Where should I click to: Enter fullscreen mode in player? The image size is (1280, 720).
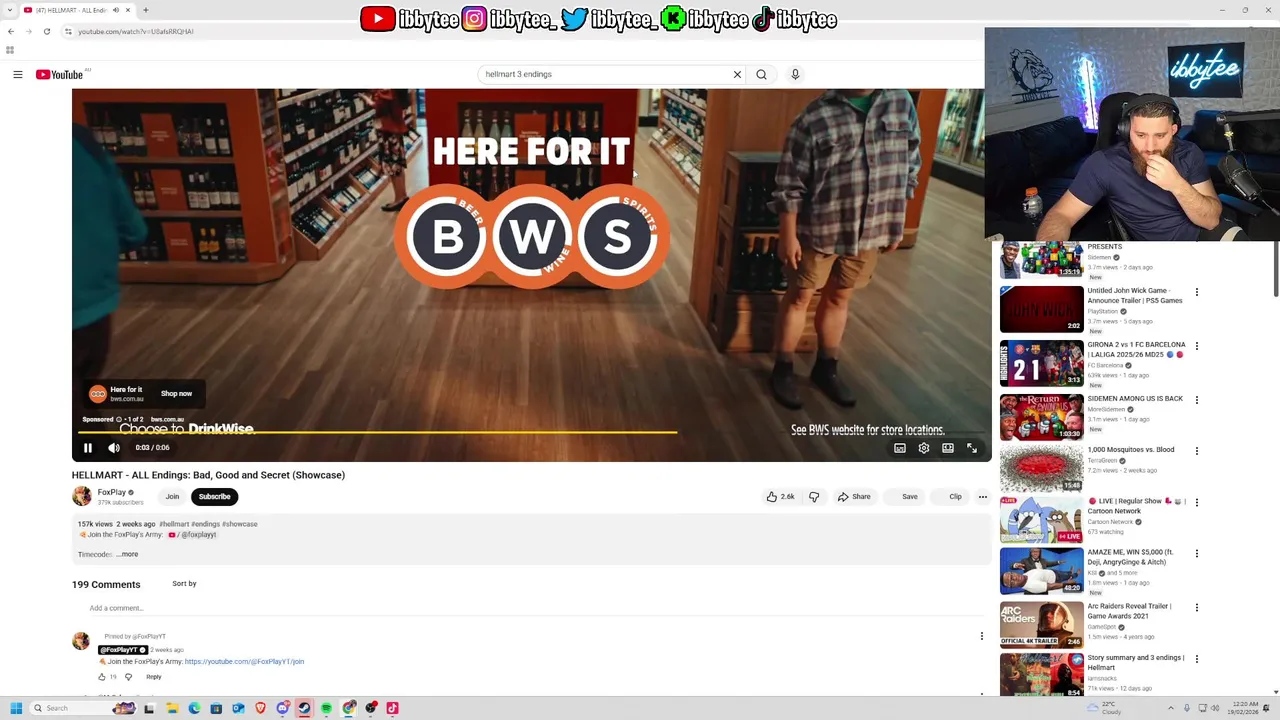coord(972,448)
